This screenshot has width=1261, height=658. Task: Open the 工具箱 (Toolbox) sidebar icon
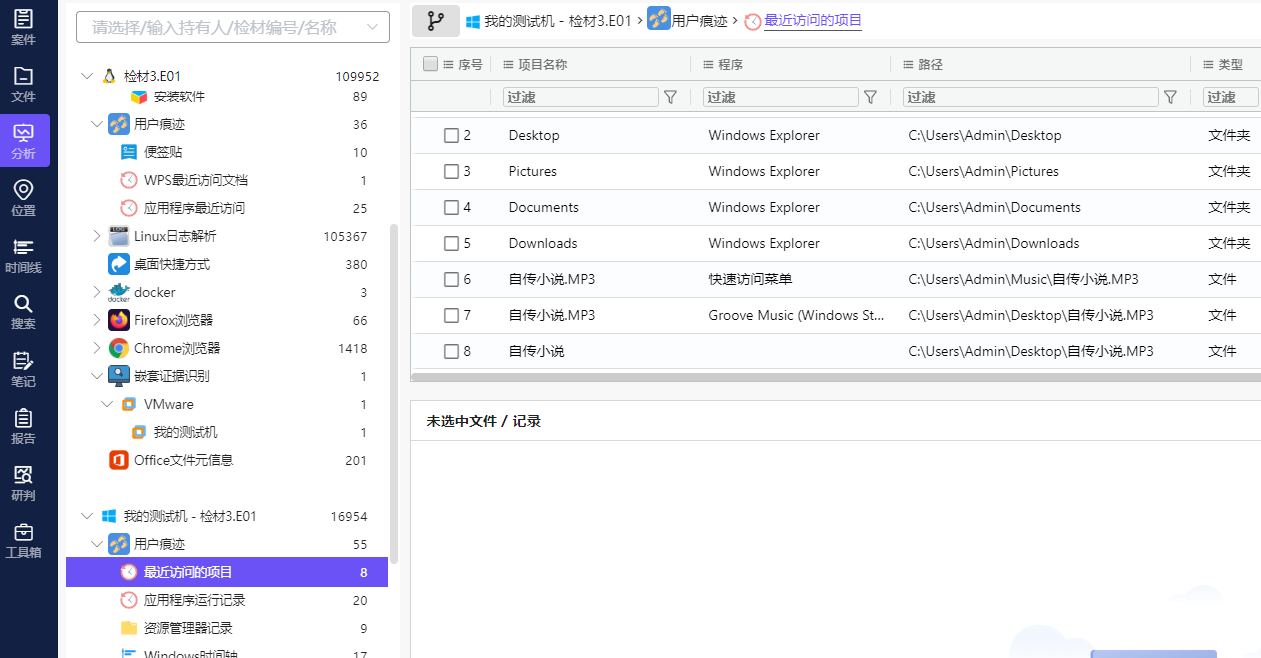(x=23, y=540)
